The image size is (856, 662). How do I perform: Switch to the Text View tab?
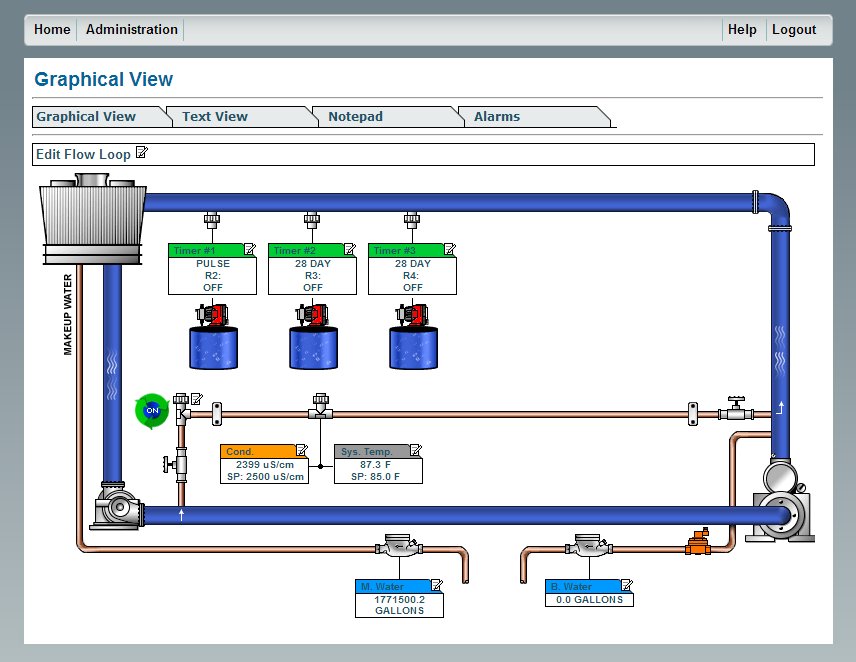(214, 117)
